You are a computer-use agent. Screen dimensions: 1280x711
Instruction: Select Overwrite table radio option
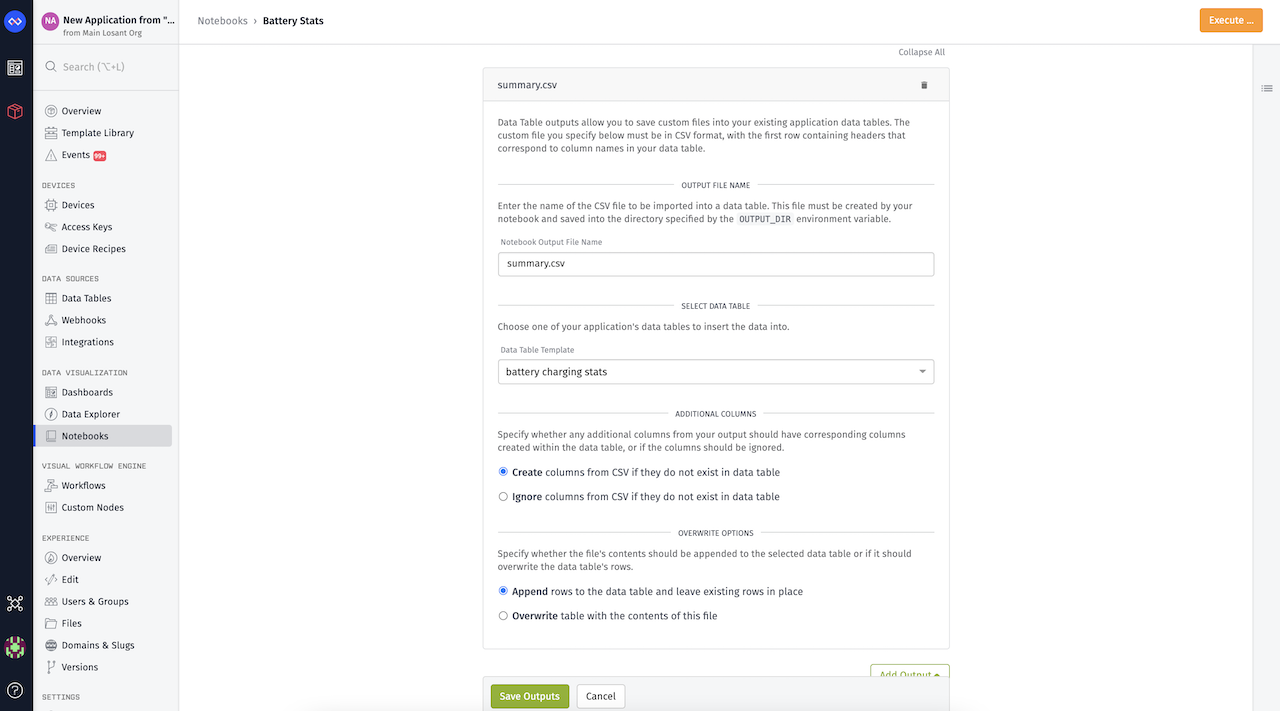tap(503, 616)
